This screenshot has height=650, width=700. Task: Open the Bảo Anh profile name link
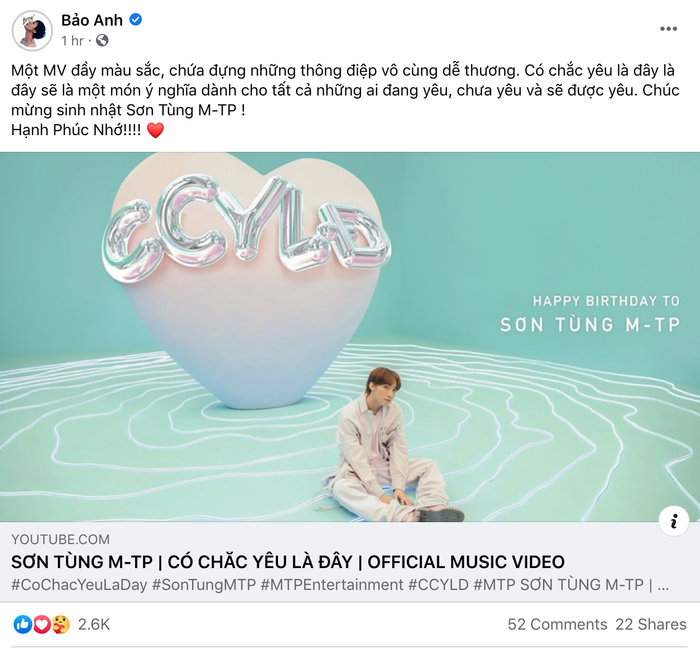pos(92,20)
